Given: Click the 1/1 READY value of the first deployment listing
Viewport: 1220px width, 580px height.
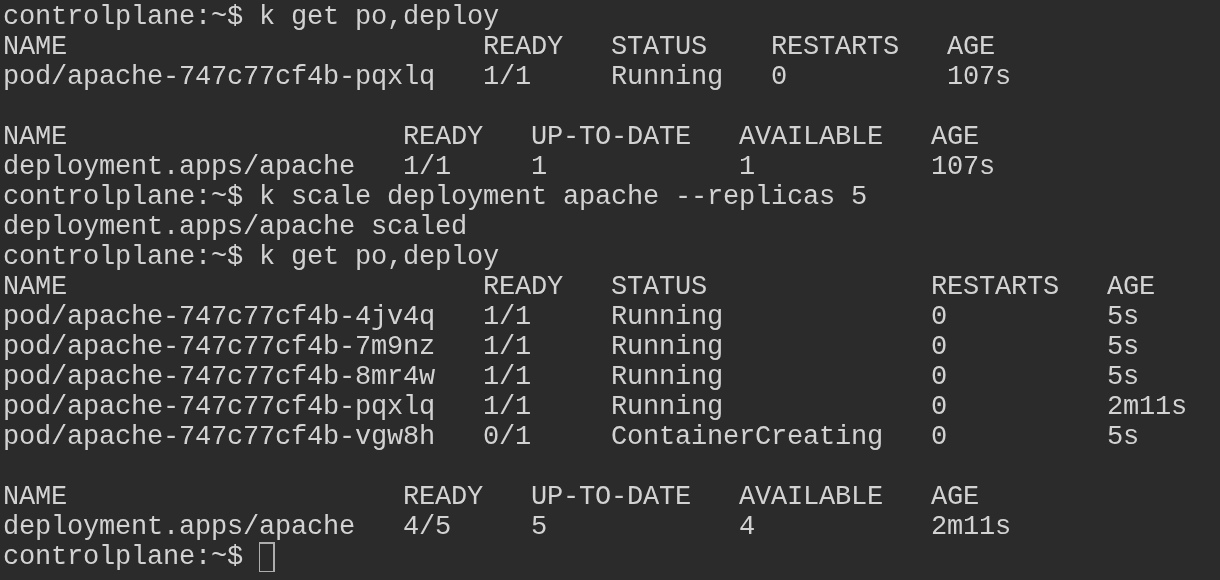Looking at the screenshot, I should coord(426,167).
